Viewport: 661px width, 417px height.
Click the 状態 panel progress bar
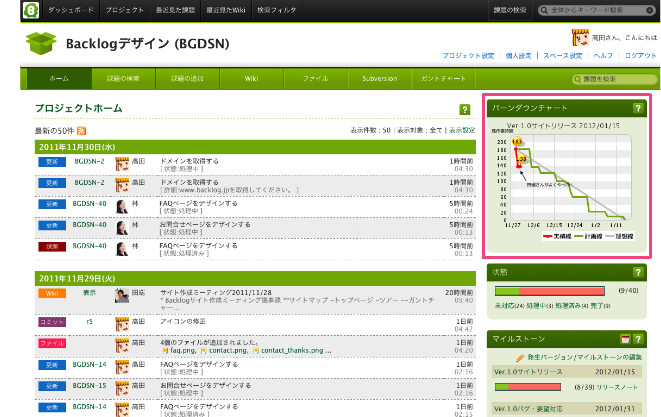(x=550, y=291)
